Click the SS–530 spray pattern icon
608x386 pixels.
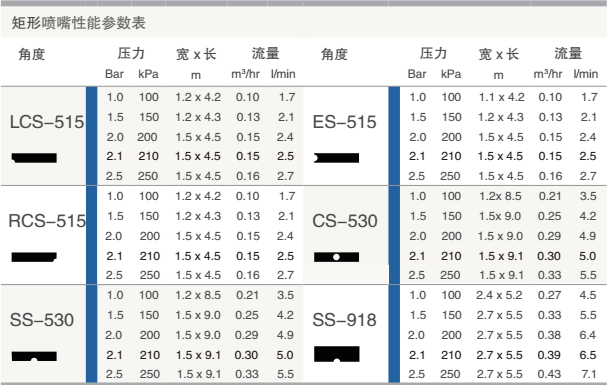[x=34, y=356]
